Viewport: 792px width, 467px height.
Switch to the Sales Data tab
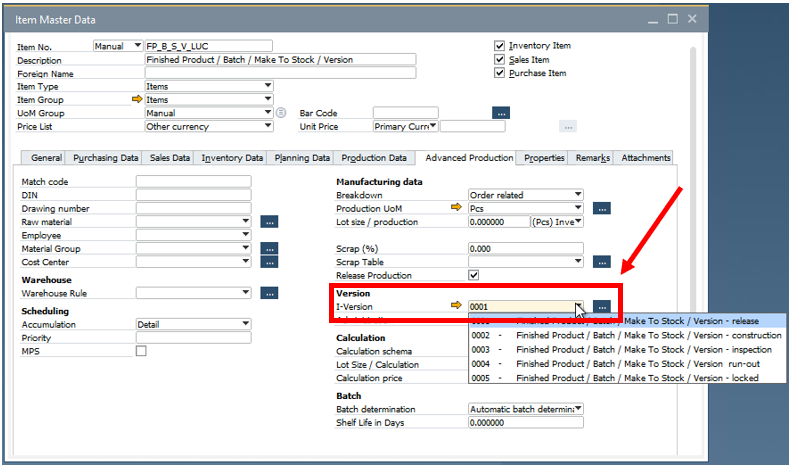[x=170, y=158]
